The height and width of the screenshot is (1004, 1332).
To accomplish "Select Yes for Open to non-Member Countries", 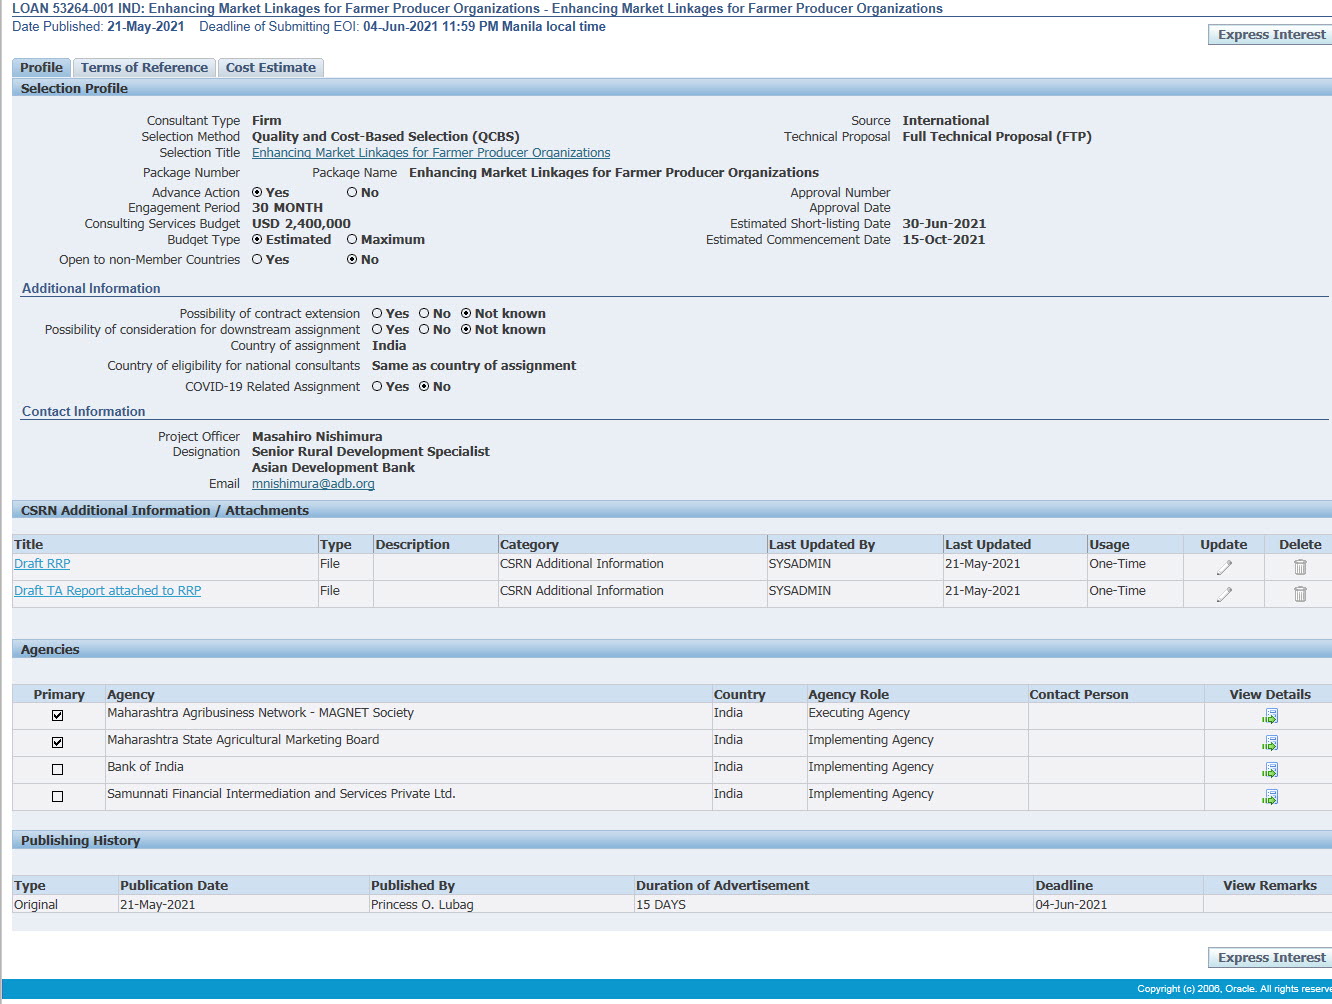I will tap(257, 259).
